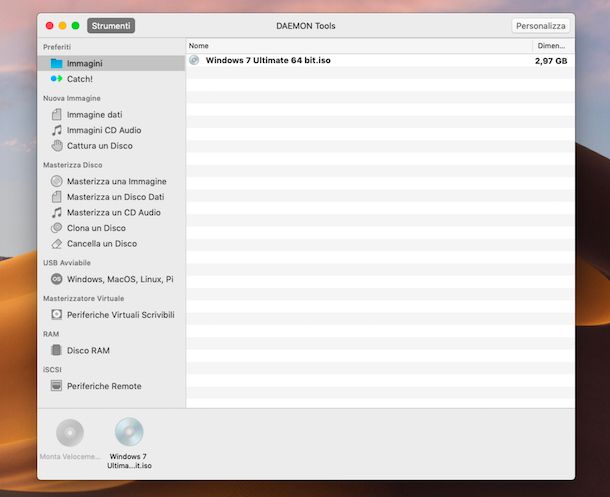Open Masterizza una Immagine
Image resolution: width=610 pixels, height=497 pixels.
[116, 181]
